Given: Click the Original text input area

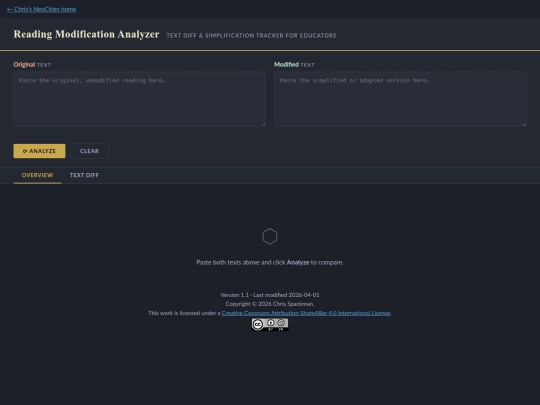Looking at the screenshot, I should [139, 99].
